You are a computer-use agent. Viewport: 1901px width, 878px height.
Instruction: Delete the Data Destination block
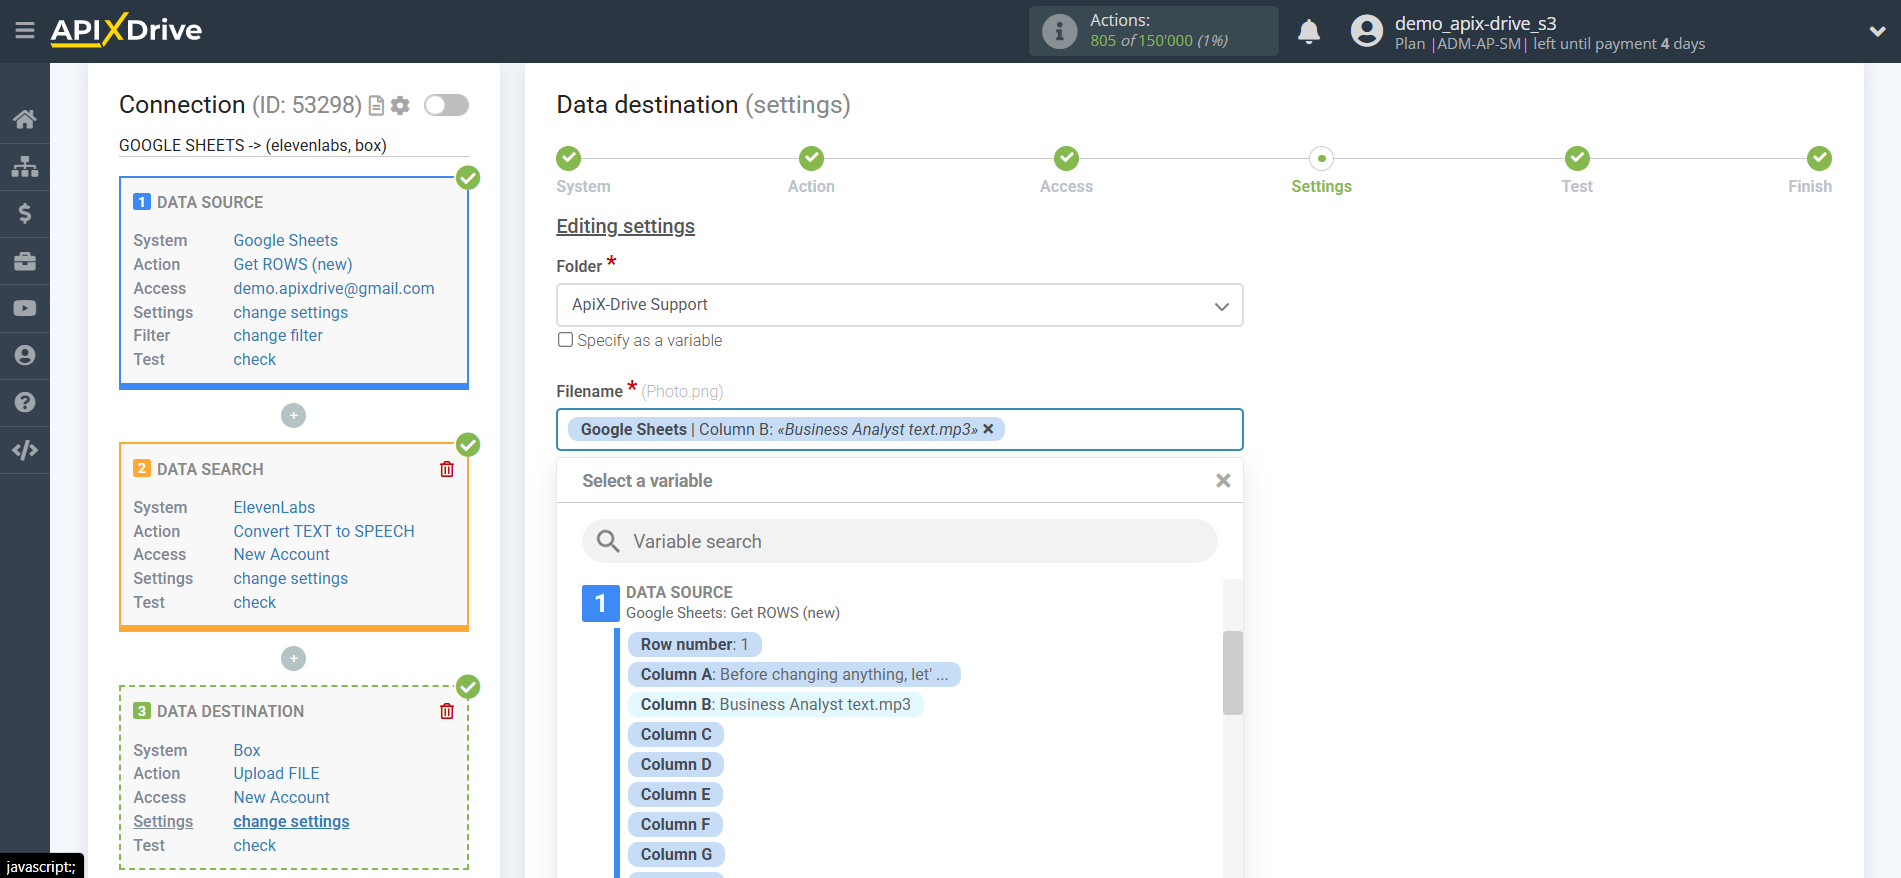[447, 711]
